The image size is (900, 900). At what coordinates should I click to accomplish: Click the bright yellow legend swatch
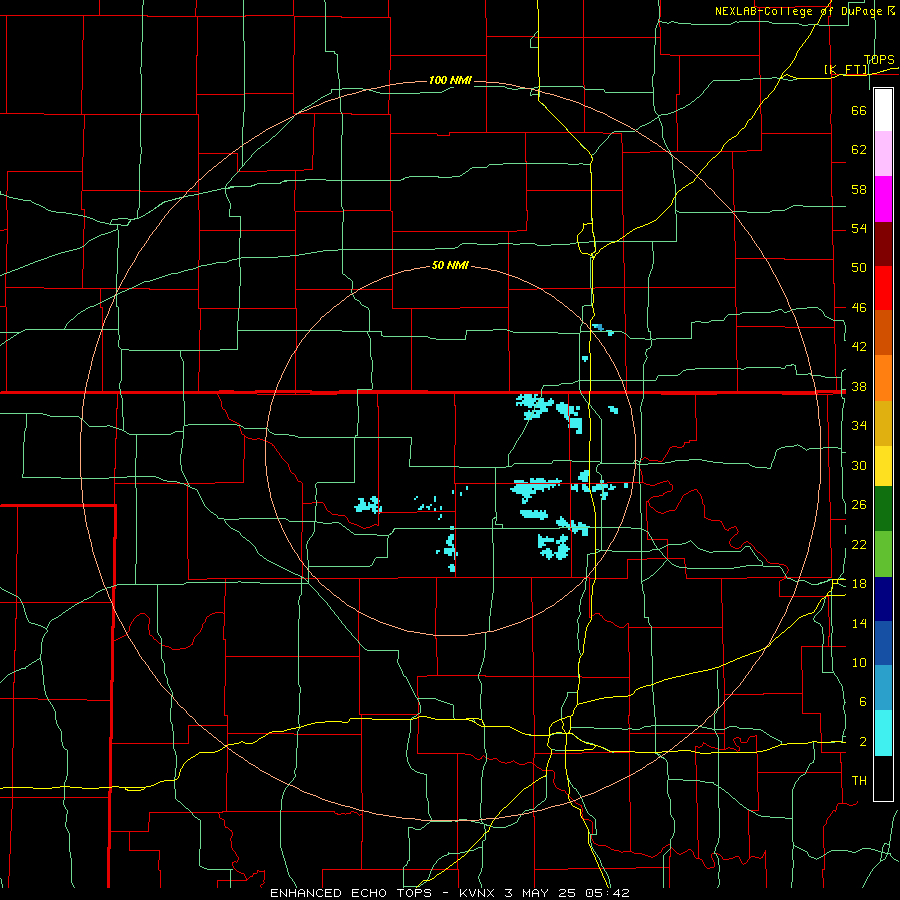point(883,466)
